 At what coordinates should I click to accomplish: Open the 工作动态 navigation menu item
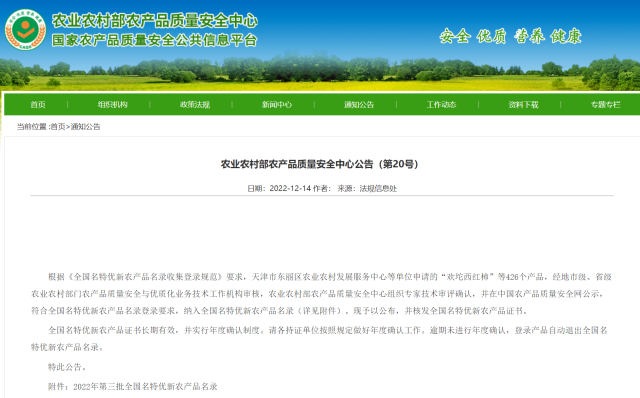coord(441,105)
